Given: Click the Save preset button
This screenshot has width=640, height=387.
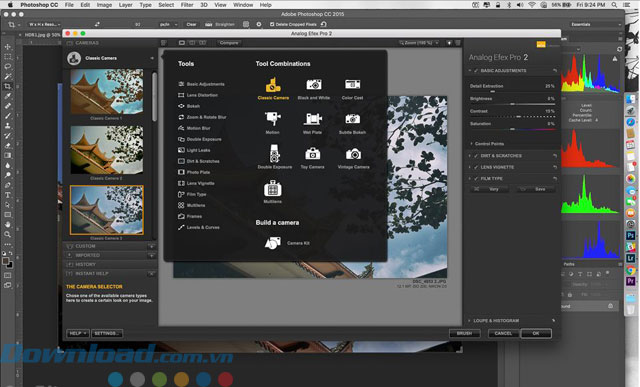Looking at the screenshot, I should pos(536,189).
